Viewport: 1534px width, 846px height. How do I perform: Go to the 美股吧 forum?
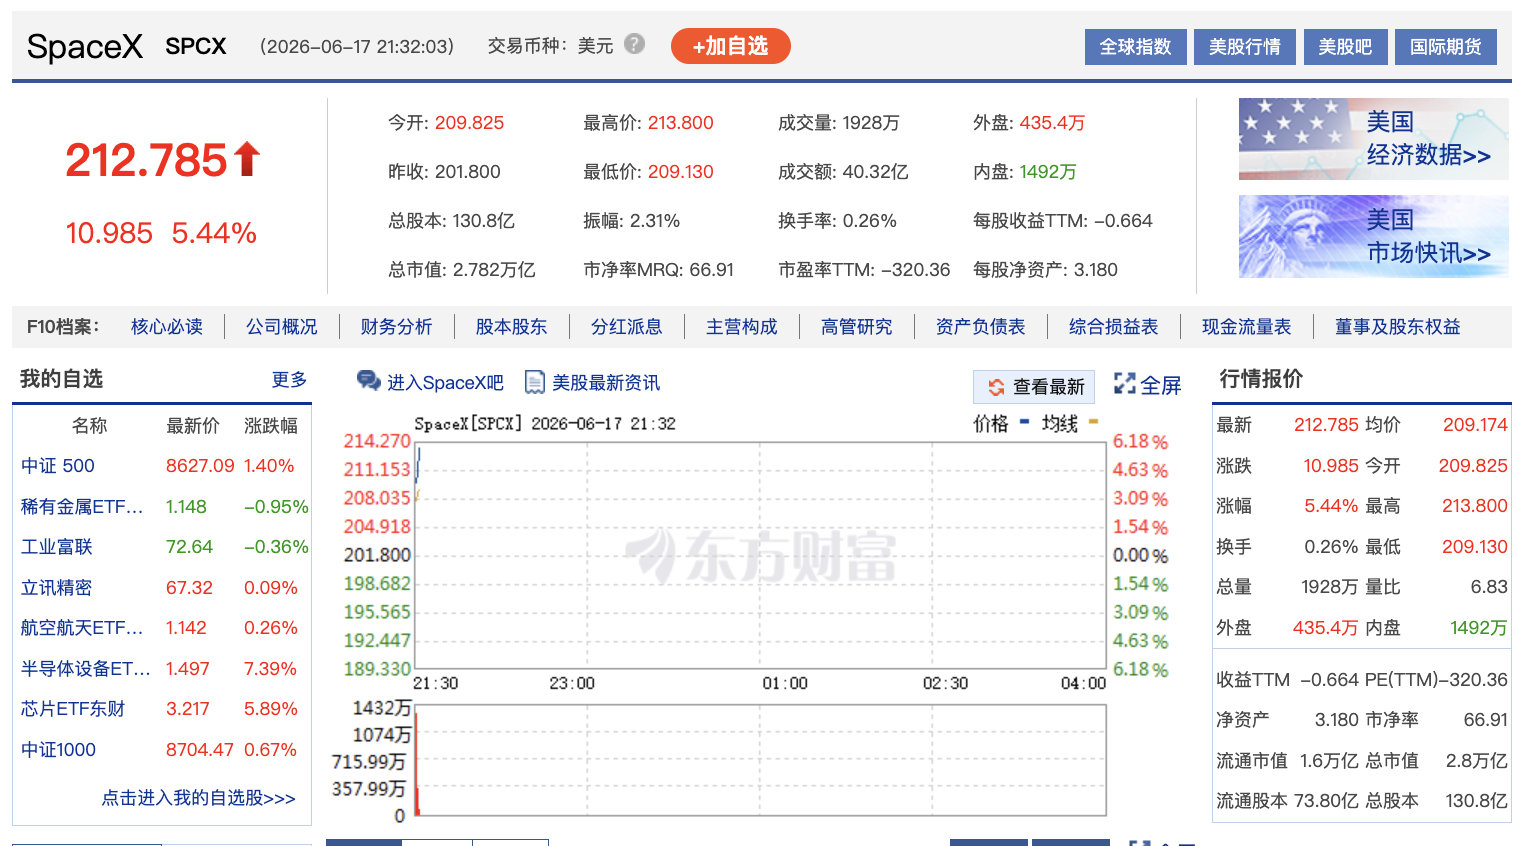(1345, 47)
